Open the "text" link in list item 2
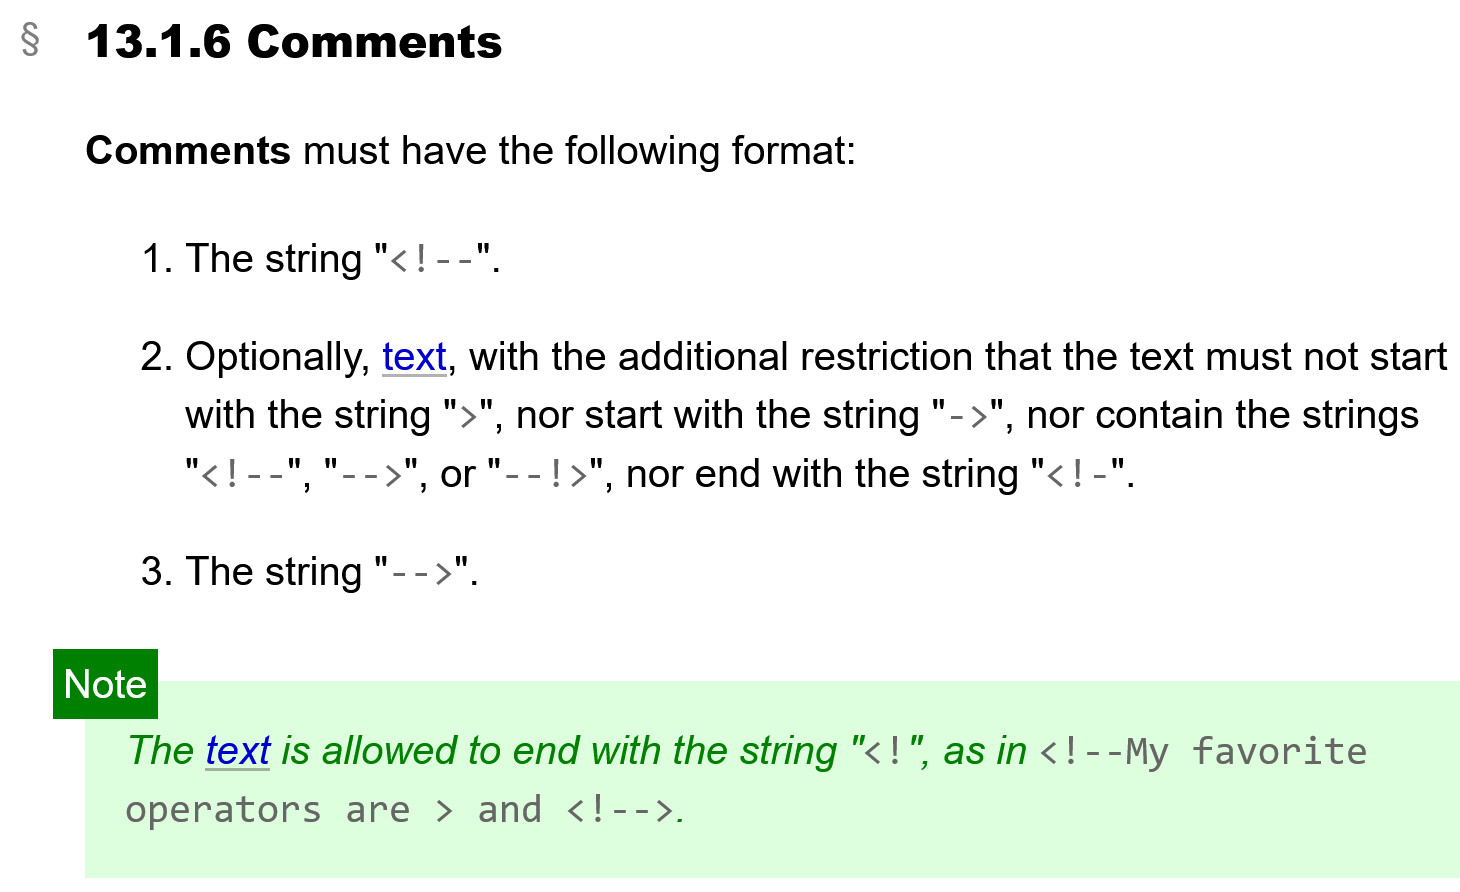1460x892 pixels. [x=414, y=357]
